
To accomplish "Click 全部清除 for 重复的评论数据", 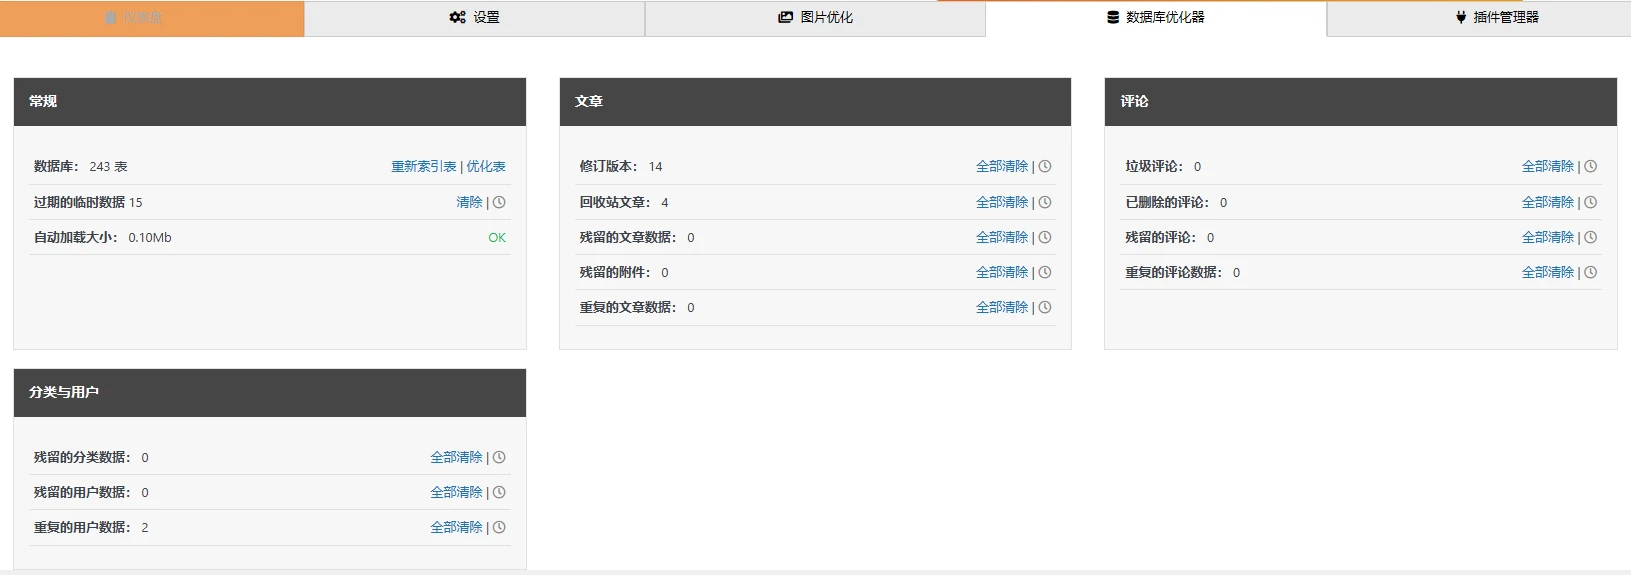I will click(x=1548, y=272).
